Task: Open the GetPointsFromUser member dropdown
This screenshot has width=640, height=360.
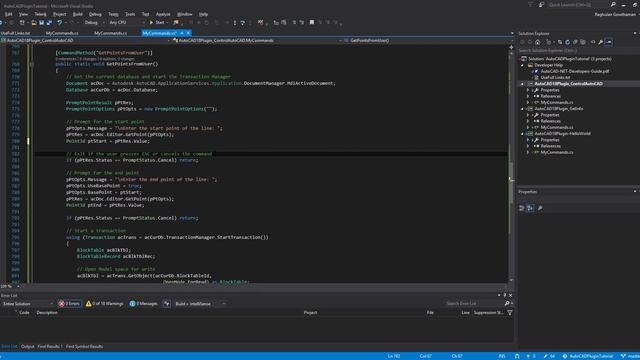Action: (429, 40)
